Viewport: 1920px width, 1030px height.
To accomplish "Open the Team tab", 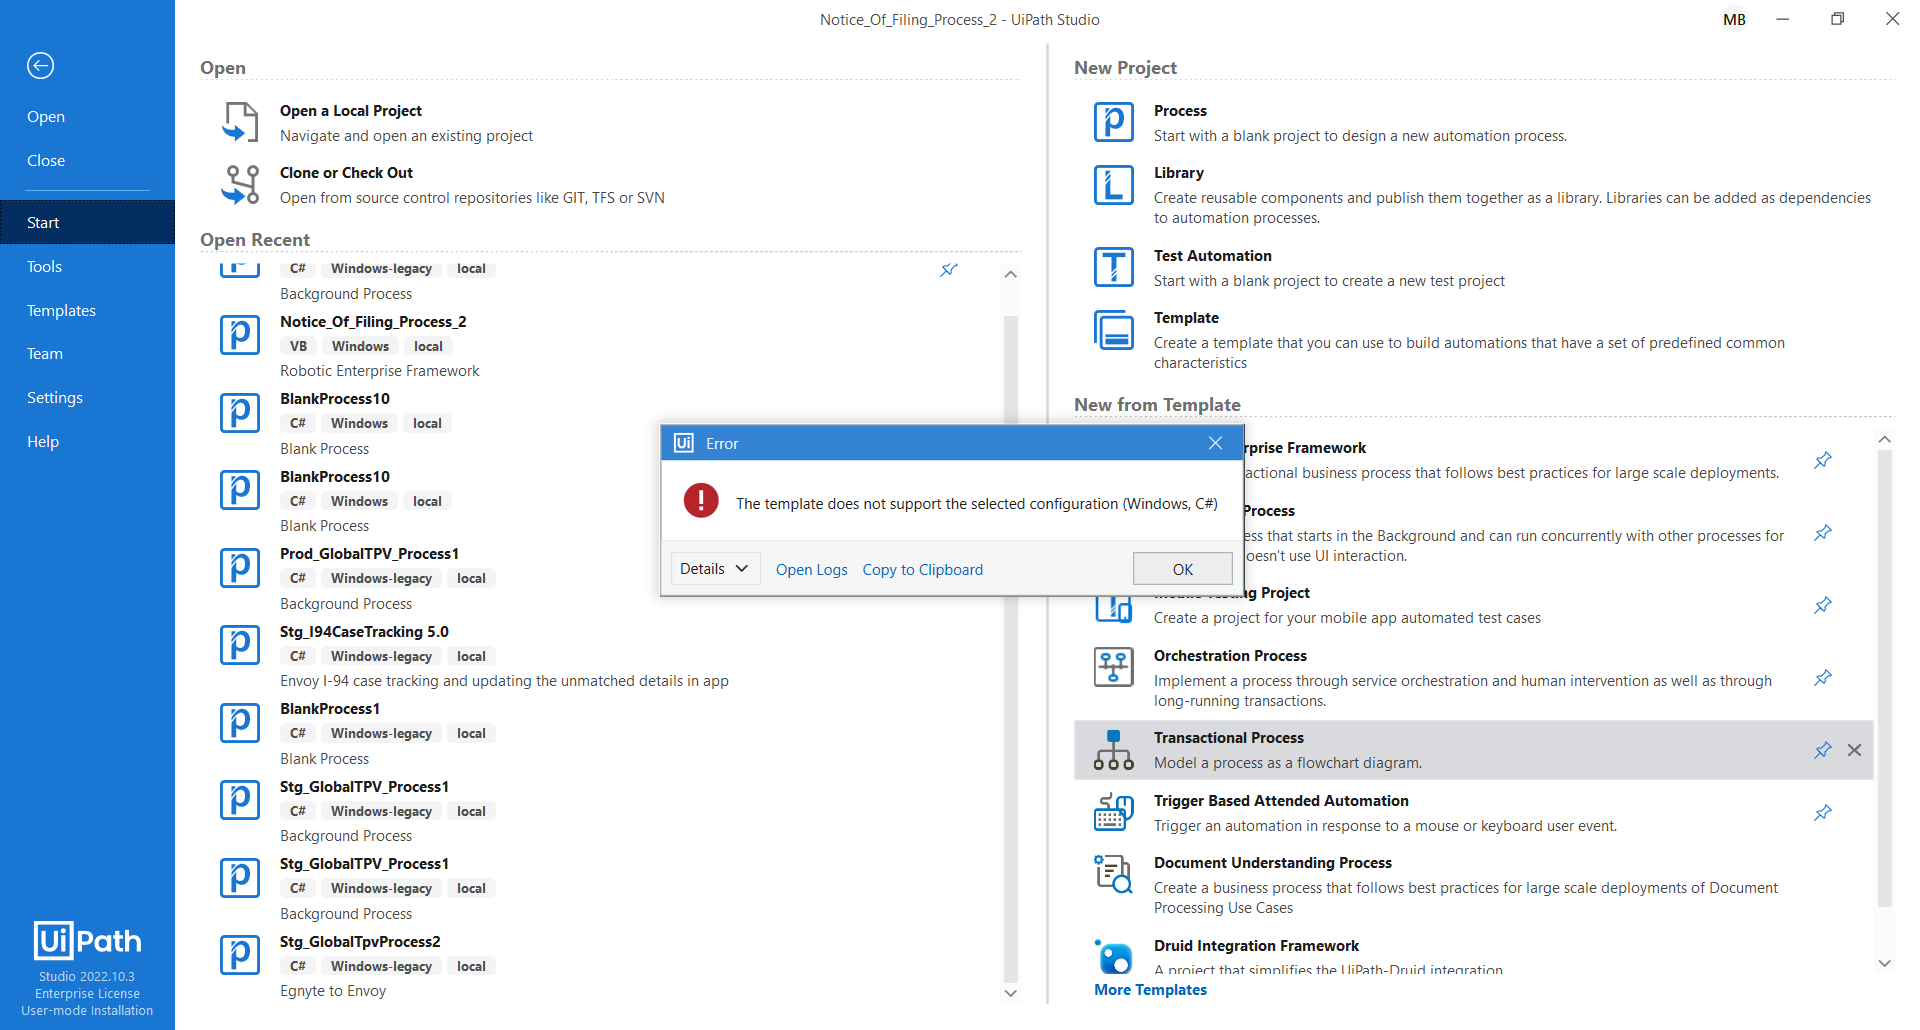I will point(87,354).
